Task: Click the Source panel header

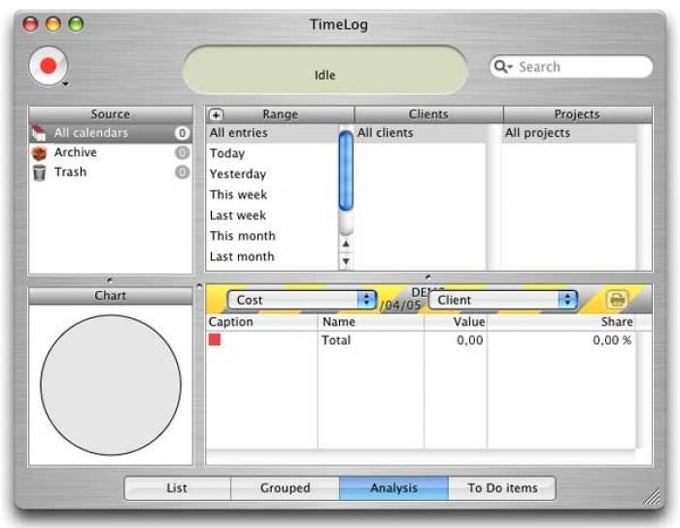Action: 110,114
